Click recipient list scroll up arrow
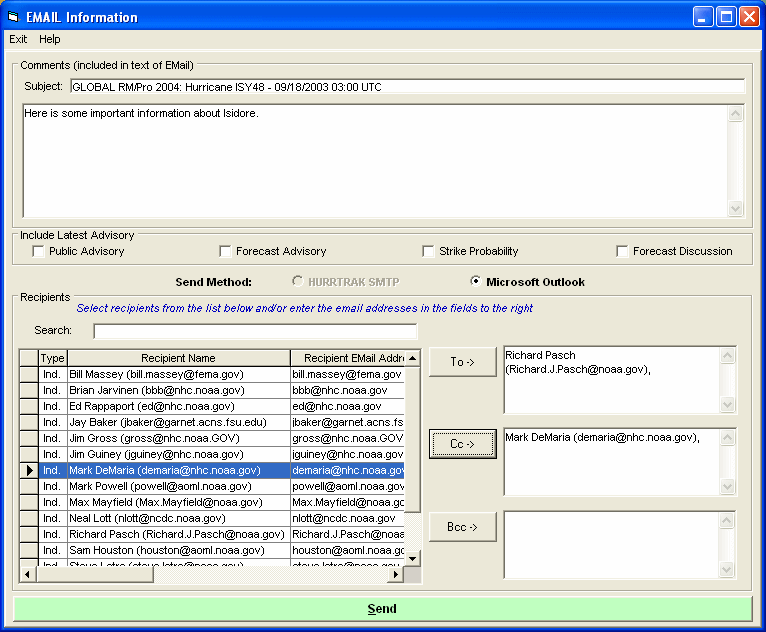 (x=413, y=358)
